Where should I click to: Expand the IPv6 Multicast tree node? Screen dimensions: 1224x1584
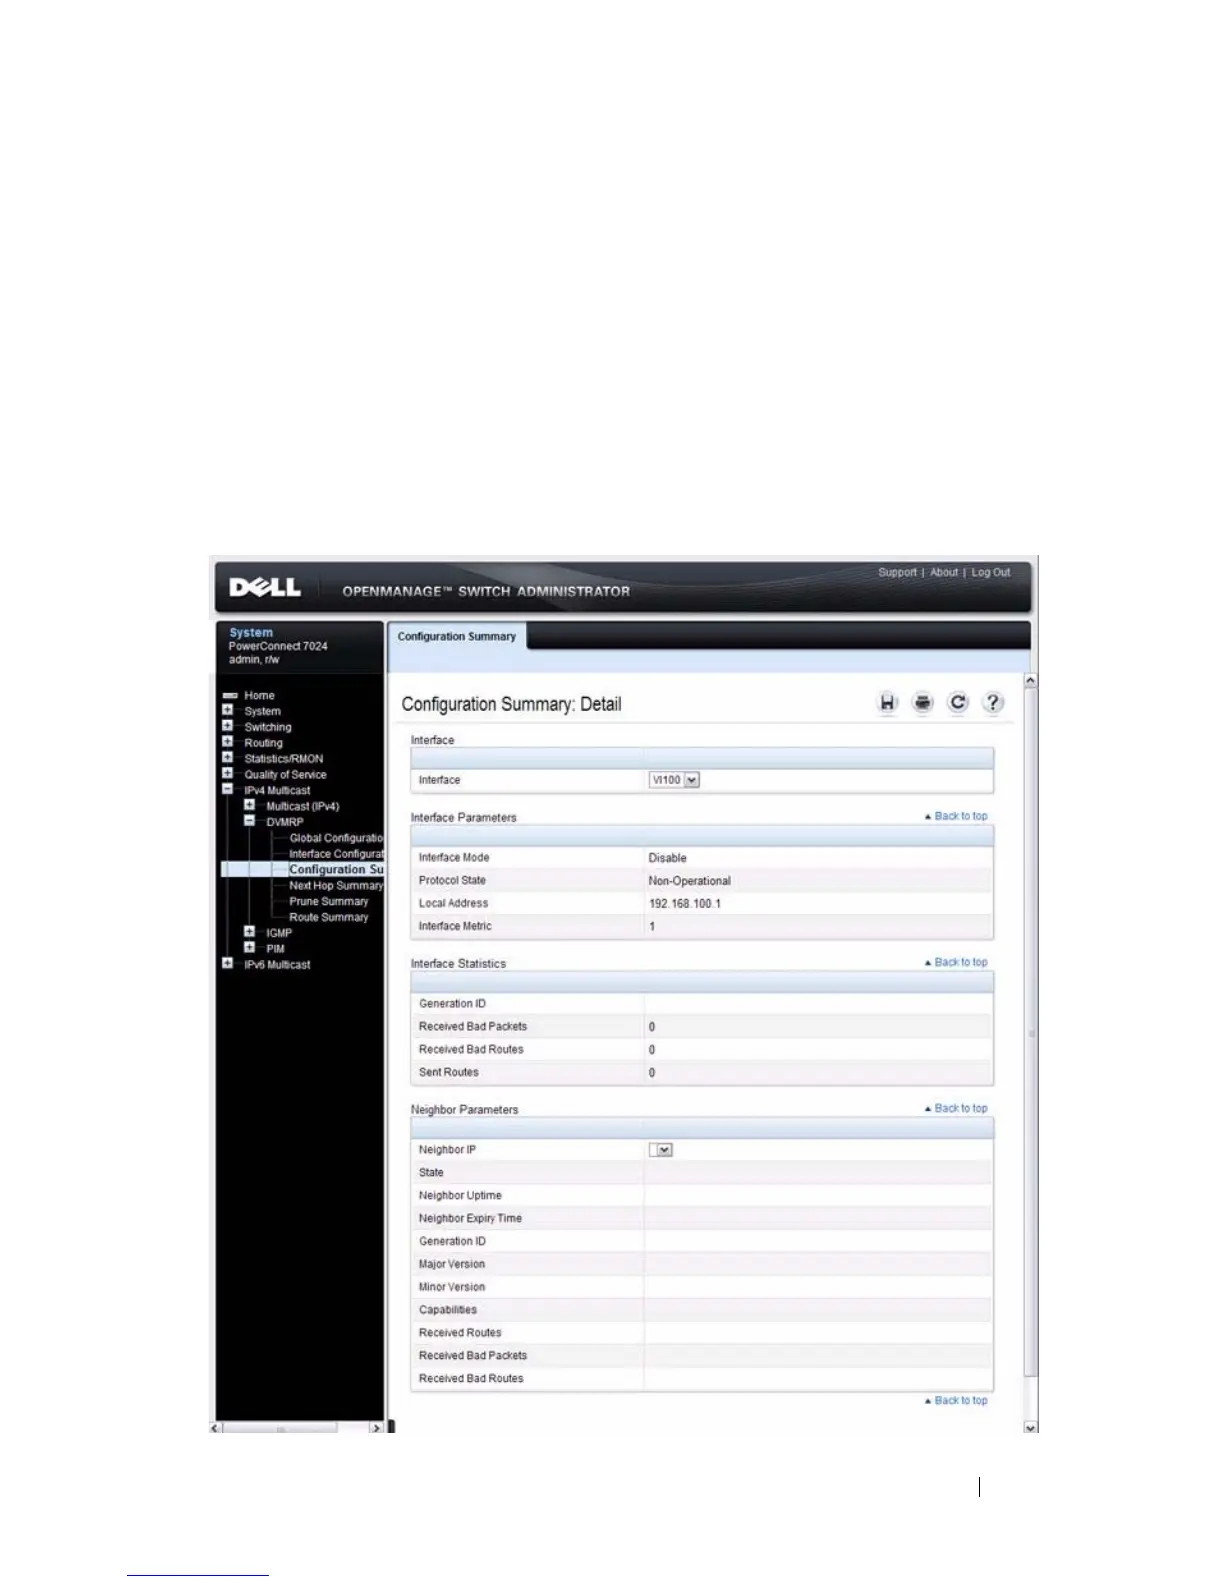pos(227,963)
